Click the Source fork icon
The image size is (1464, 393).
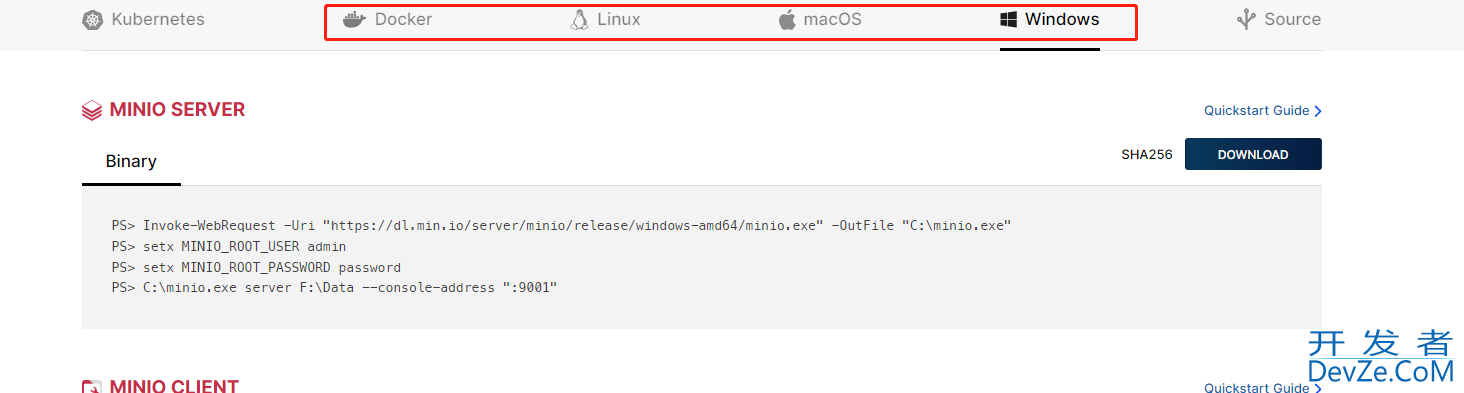click(1246, 20)
